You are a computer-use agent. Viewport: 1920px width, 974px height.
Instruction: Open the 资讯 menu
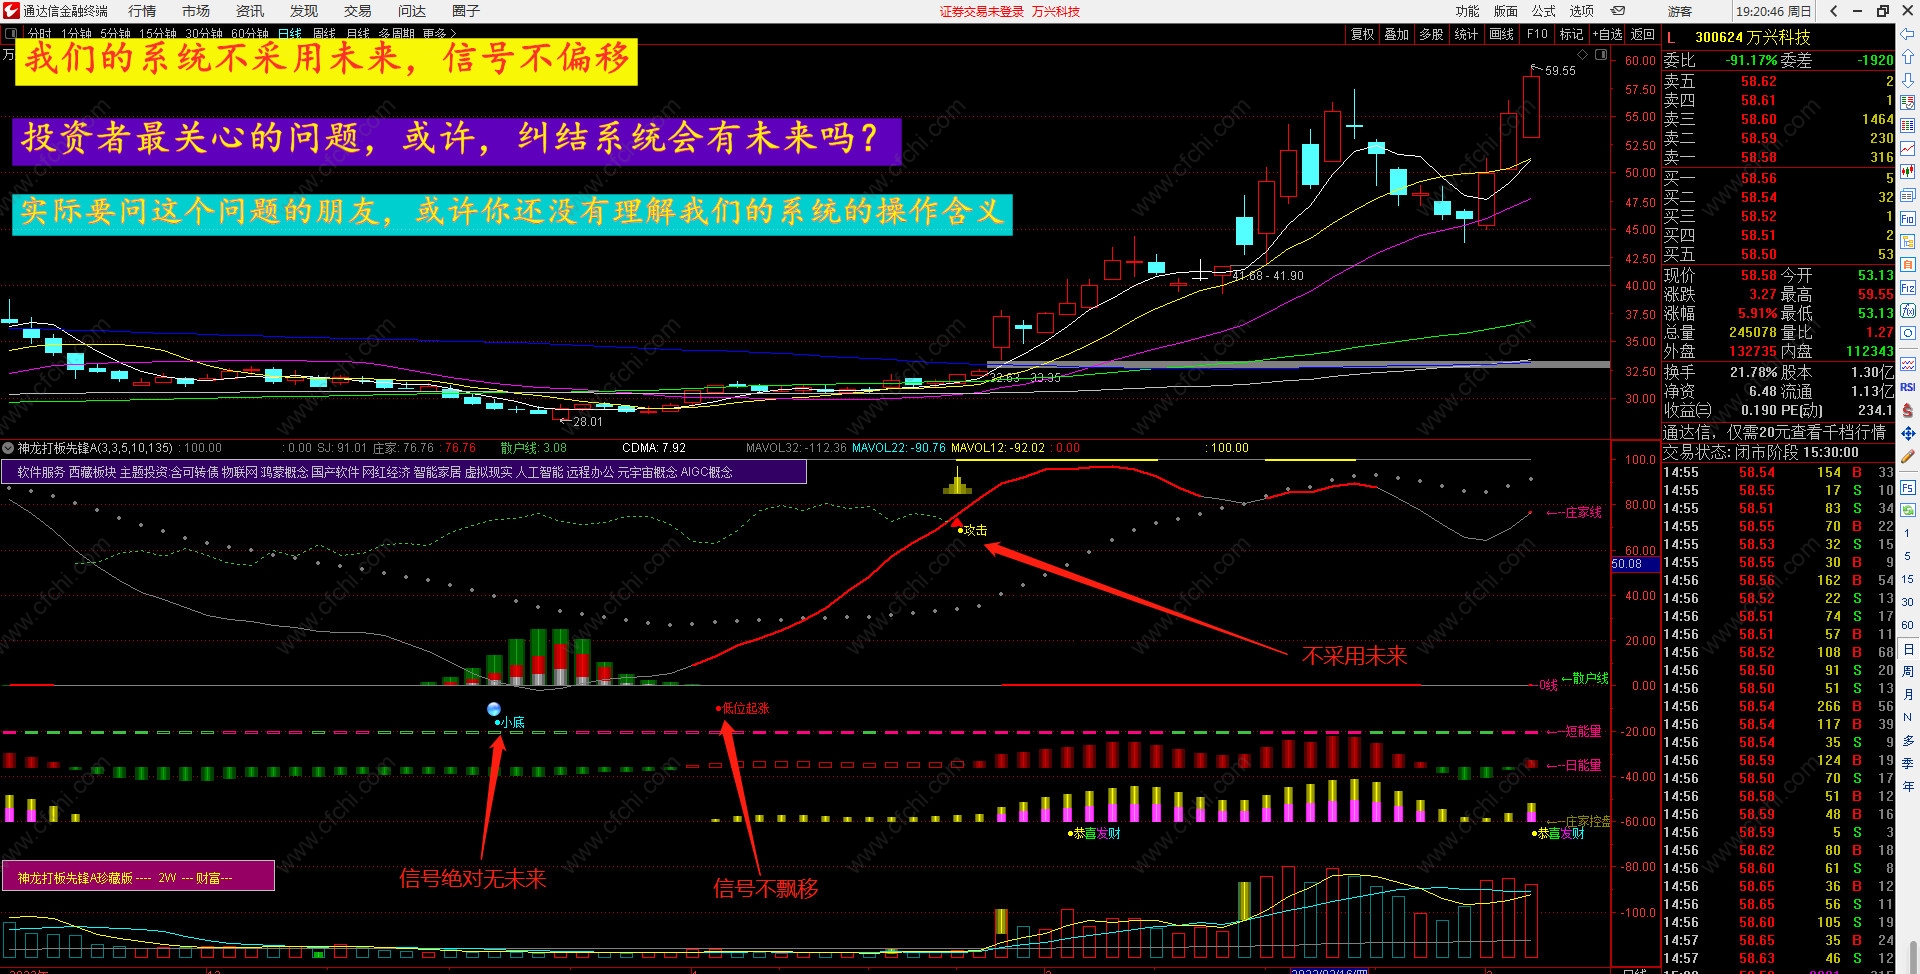[x=250, y=11]
